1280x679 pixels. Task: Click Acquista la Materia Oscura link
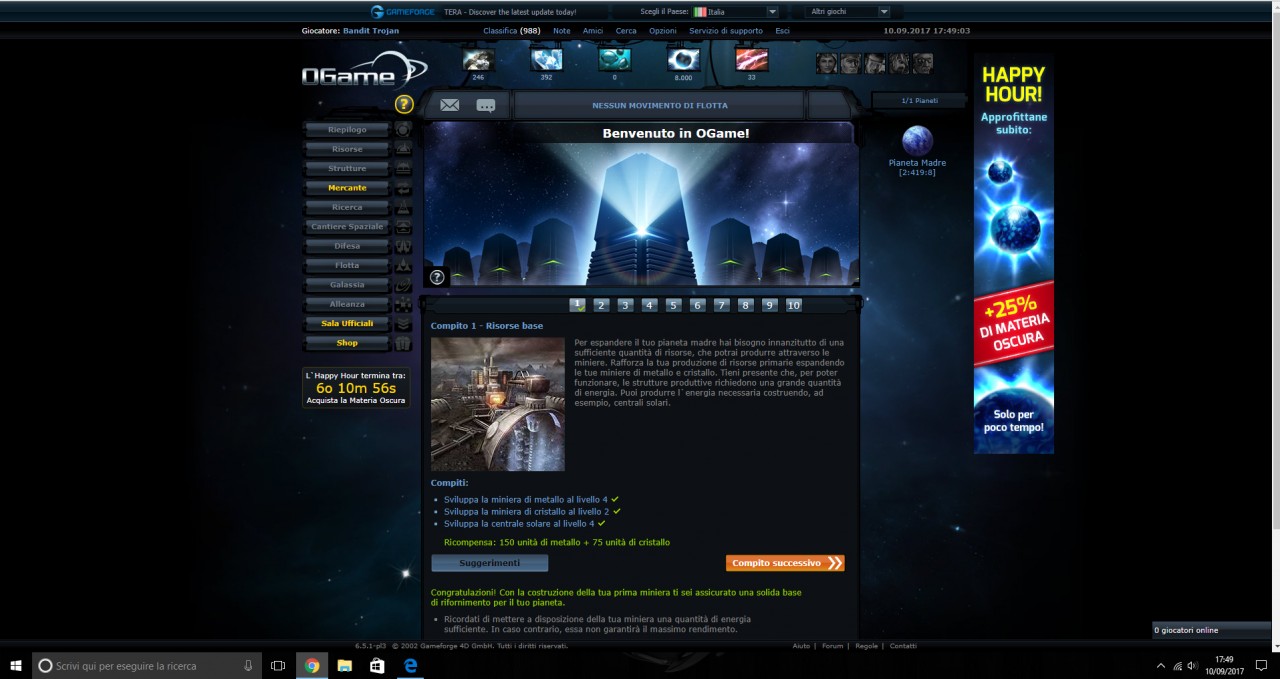pos(356,401)
